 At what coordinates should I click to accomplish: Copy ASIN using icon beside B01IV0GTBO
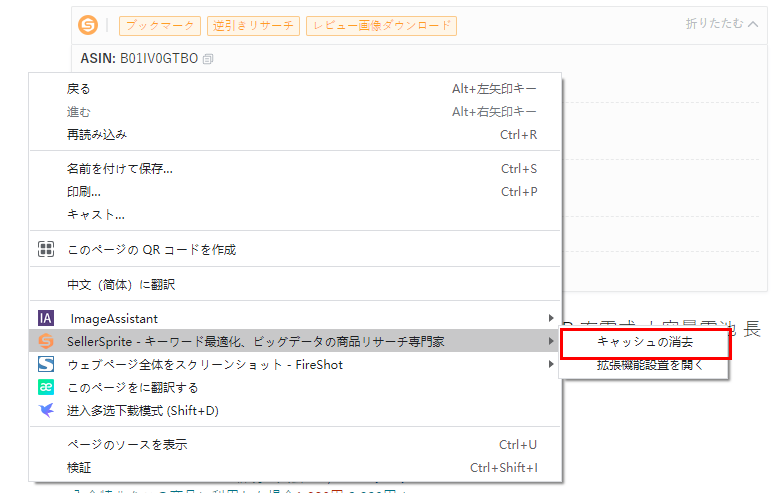click(208, 59)
